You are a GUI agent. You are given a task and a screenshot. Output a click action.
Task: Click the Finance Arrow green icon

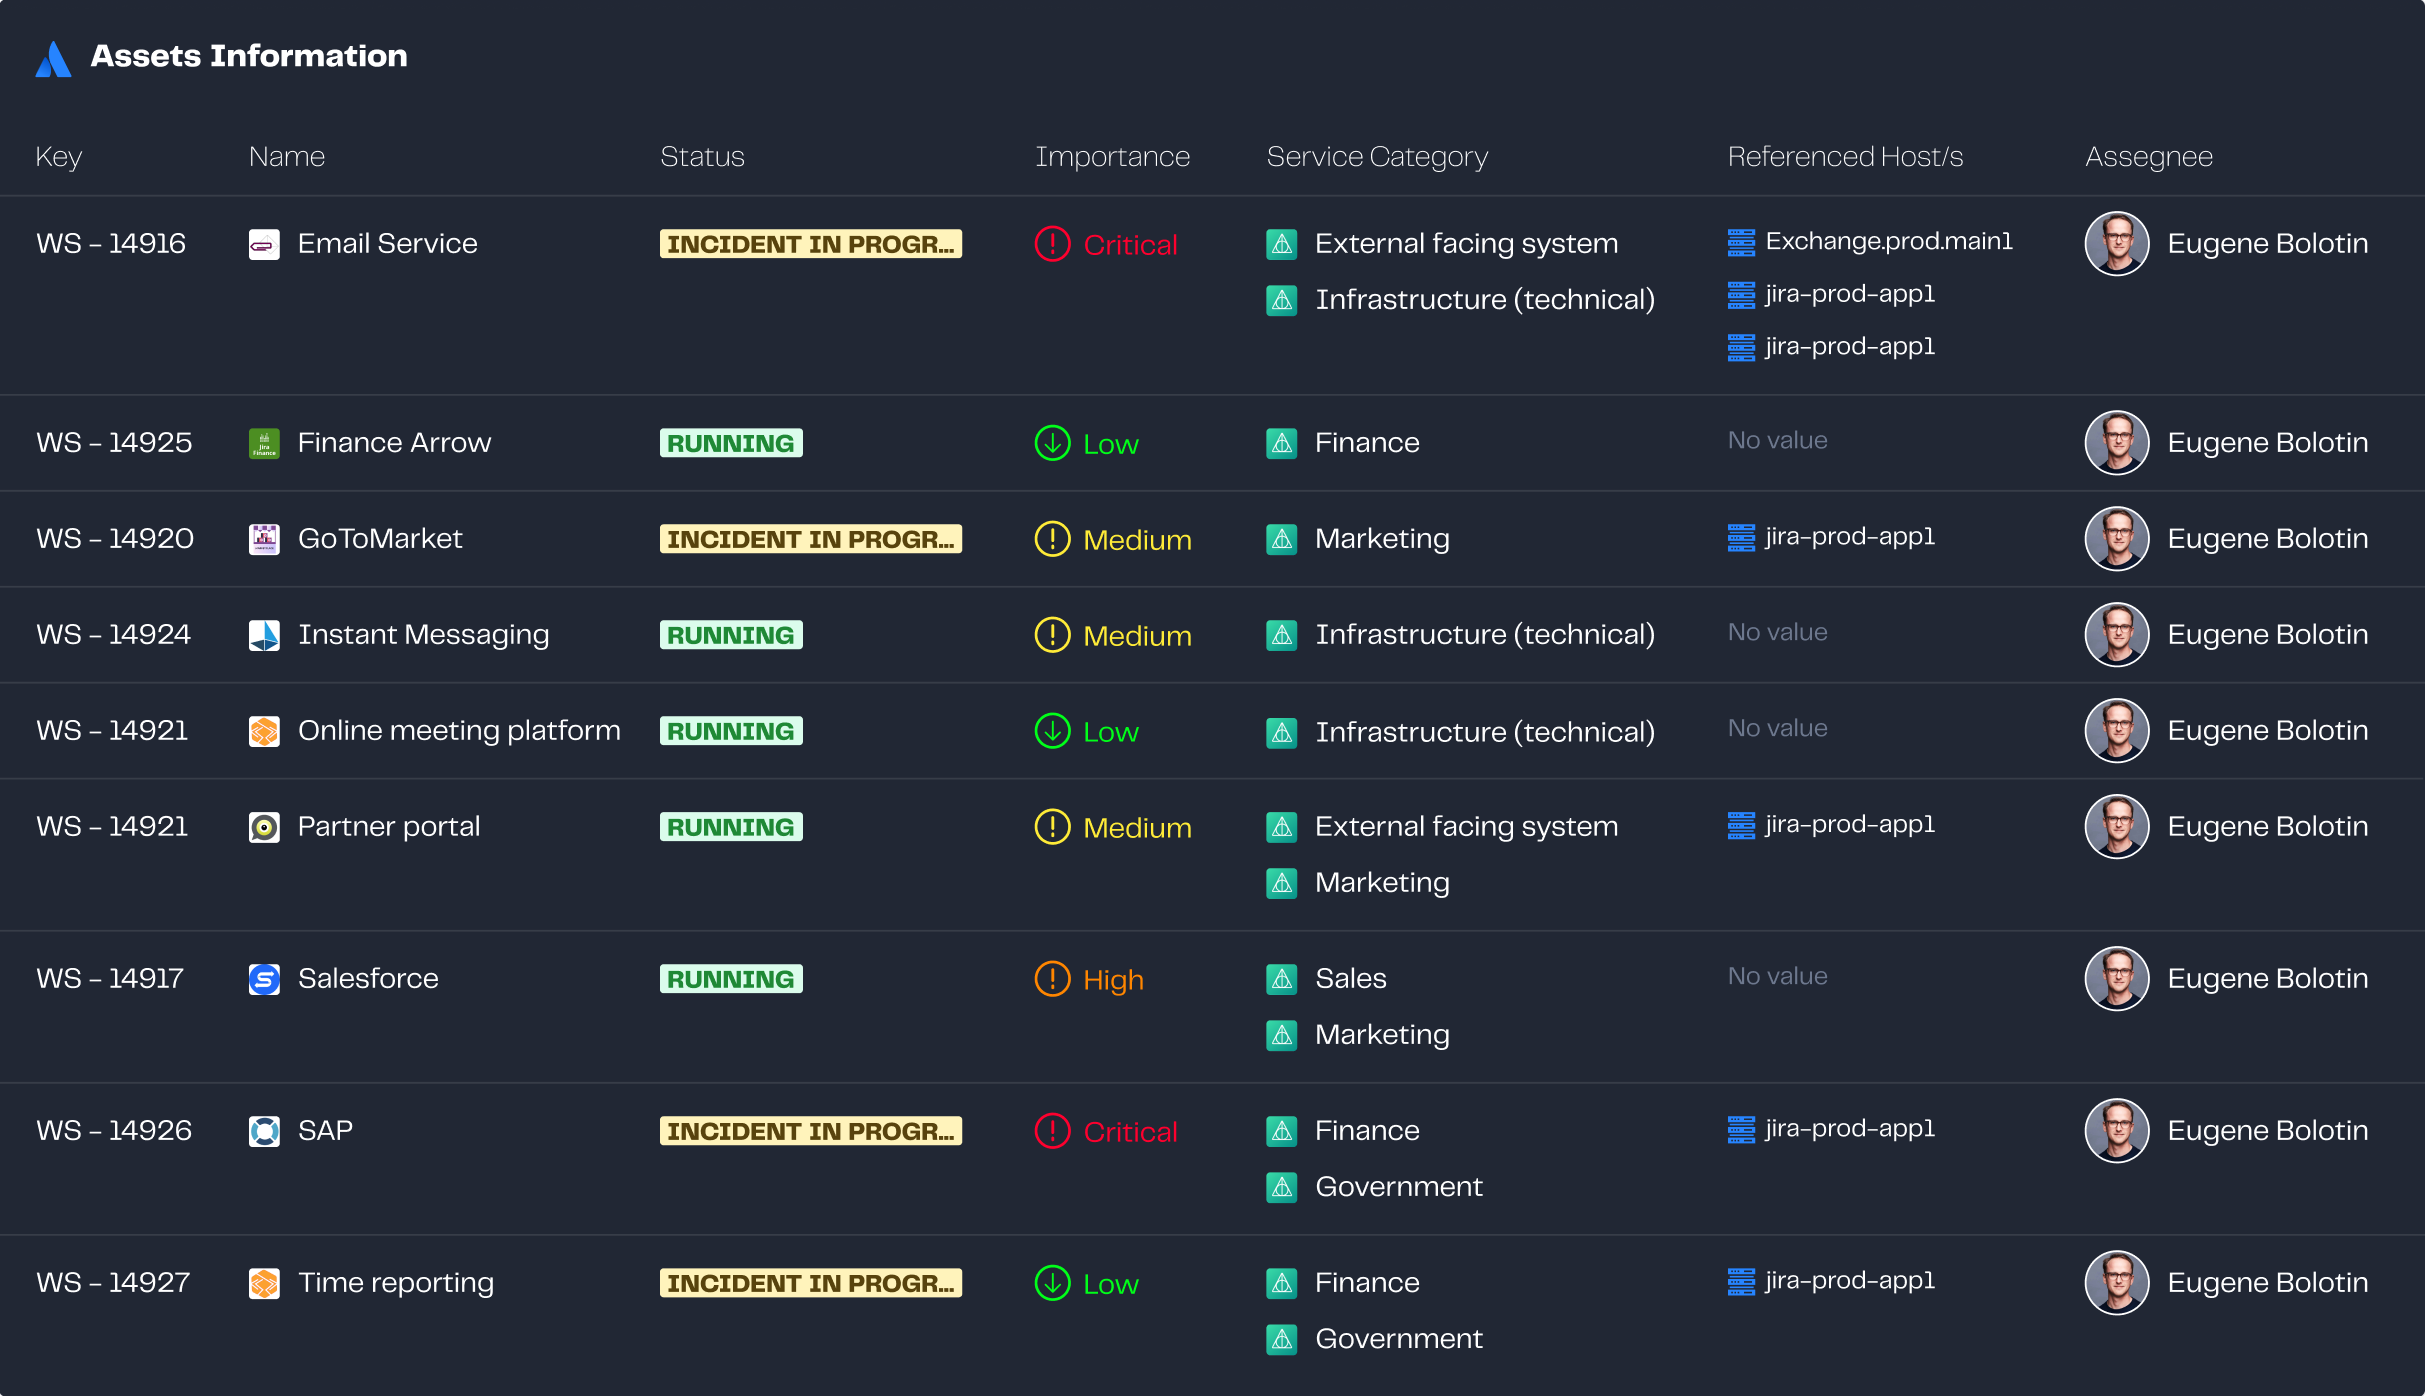[264, 444]
